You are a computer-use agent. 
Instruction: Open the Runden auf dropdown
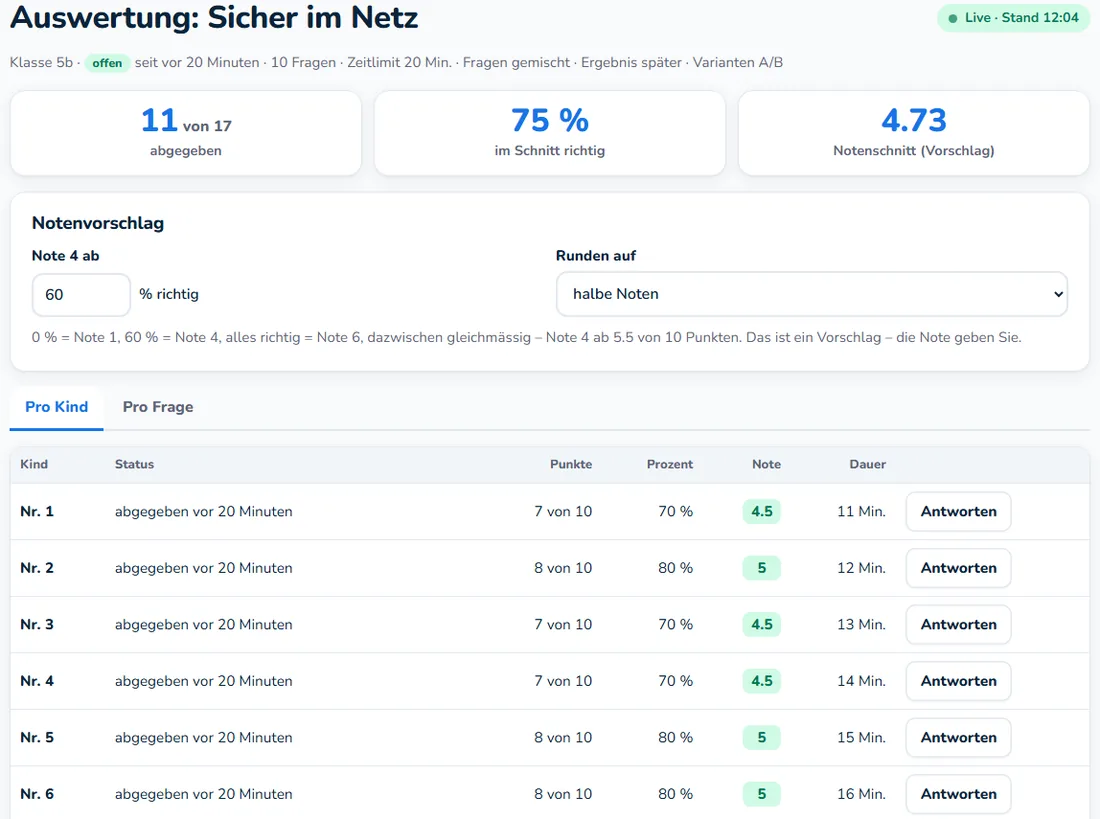click(x=812, y=294)
